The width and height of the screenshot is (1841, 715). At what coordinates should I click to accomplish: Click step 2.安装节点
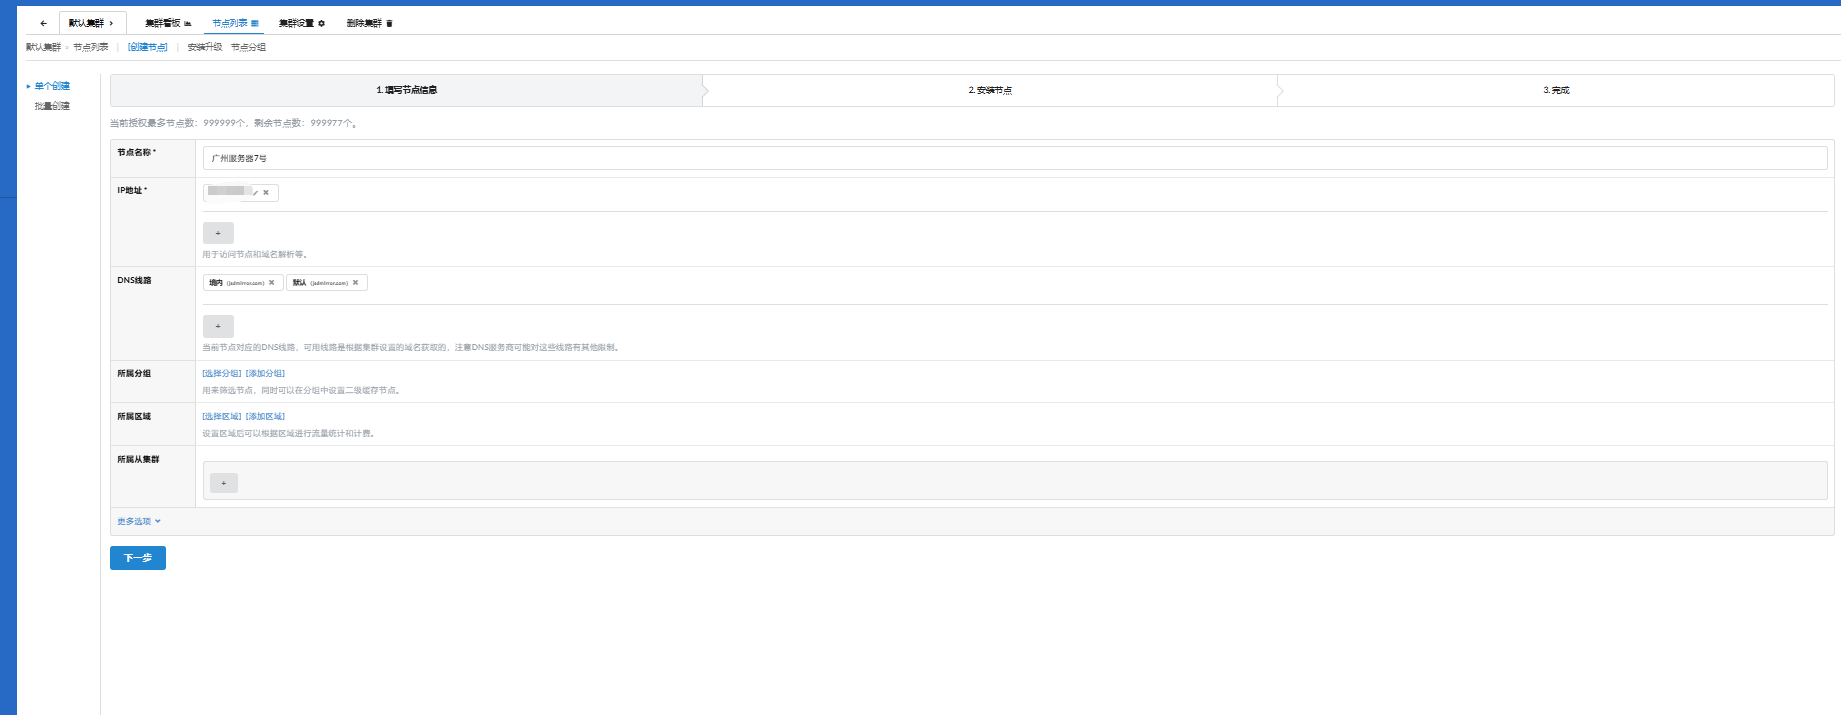(x=990, y=90)
